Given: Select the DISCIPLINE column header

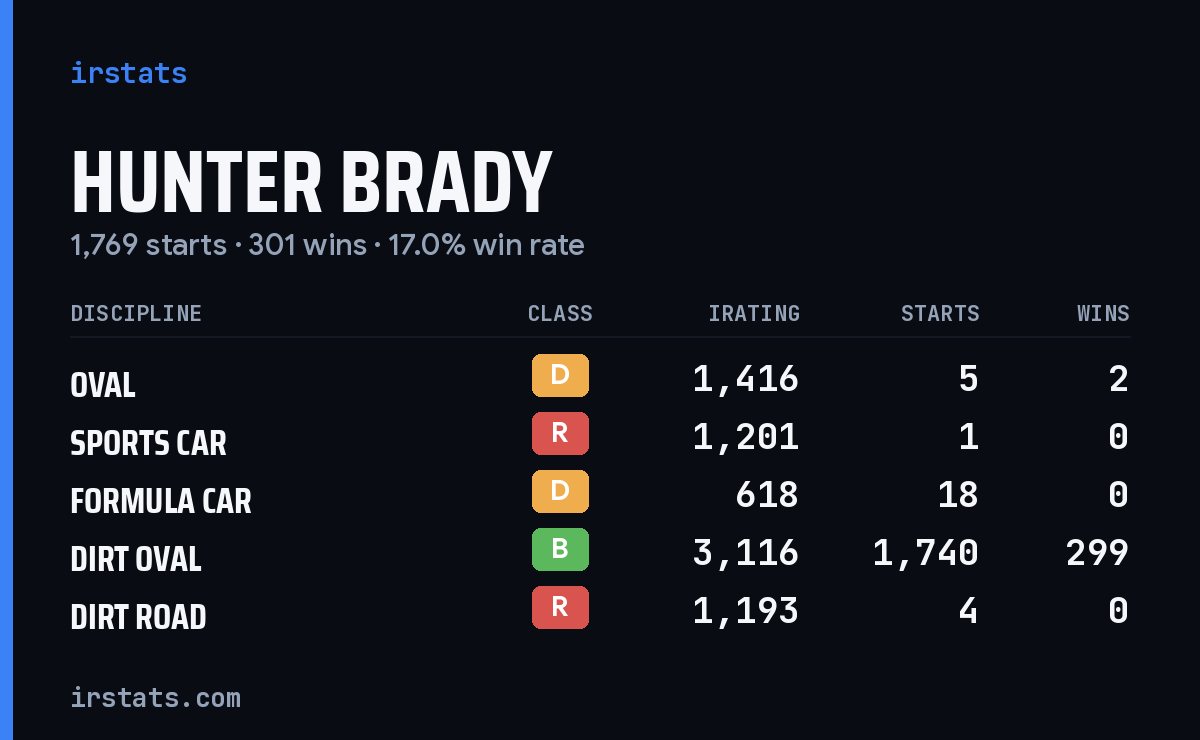Looking at the screenshot, I should 136,314.
